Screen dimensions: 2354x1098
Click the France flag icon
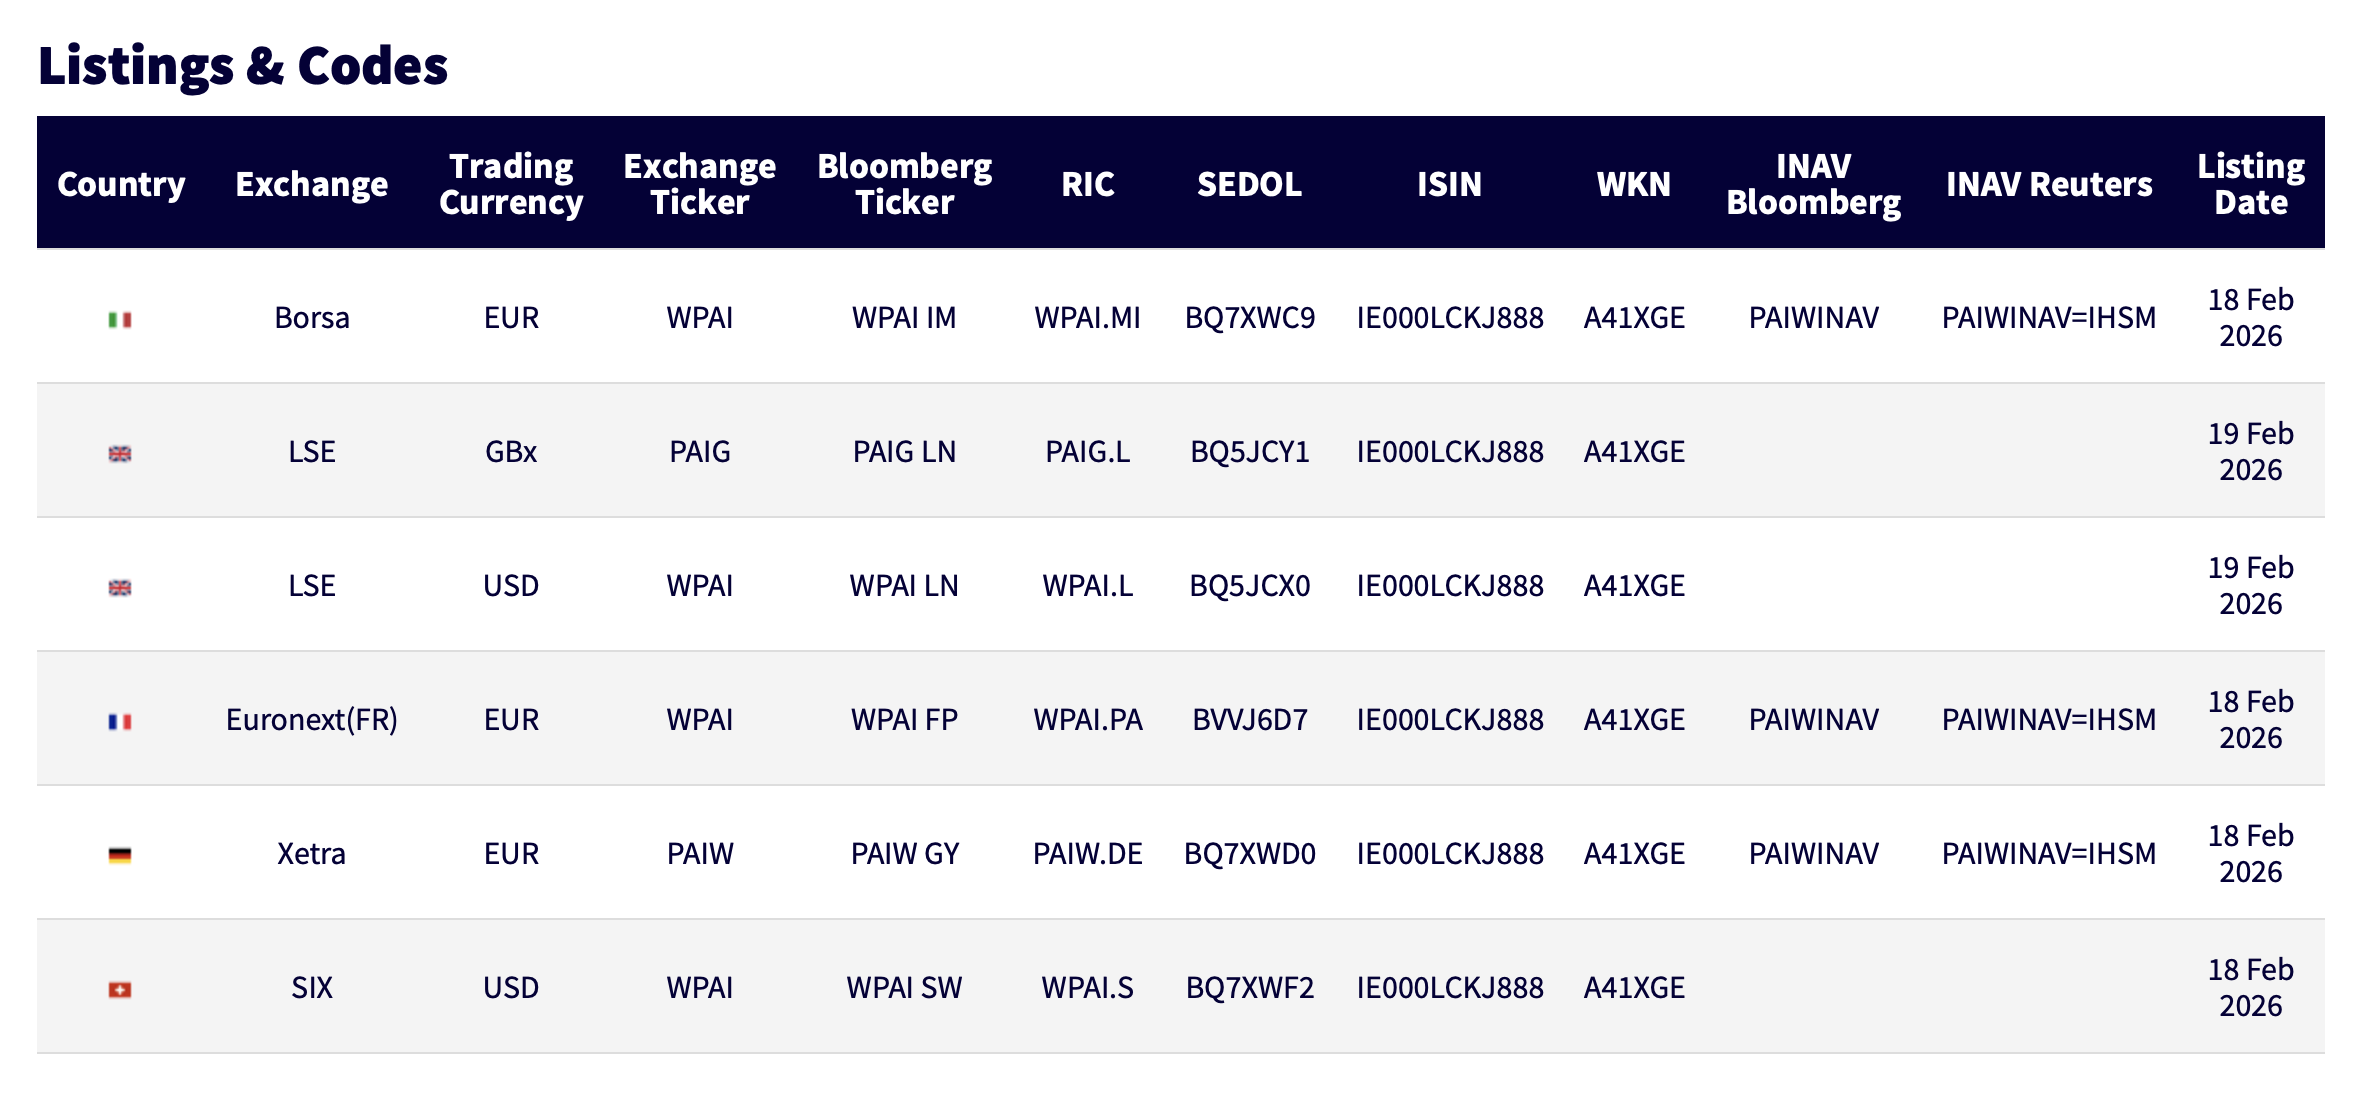pyautogui.click(x=120, y=721)
